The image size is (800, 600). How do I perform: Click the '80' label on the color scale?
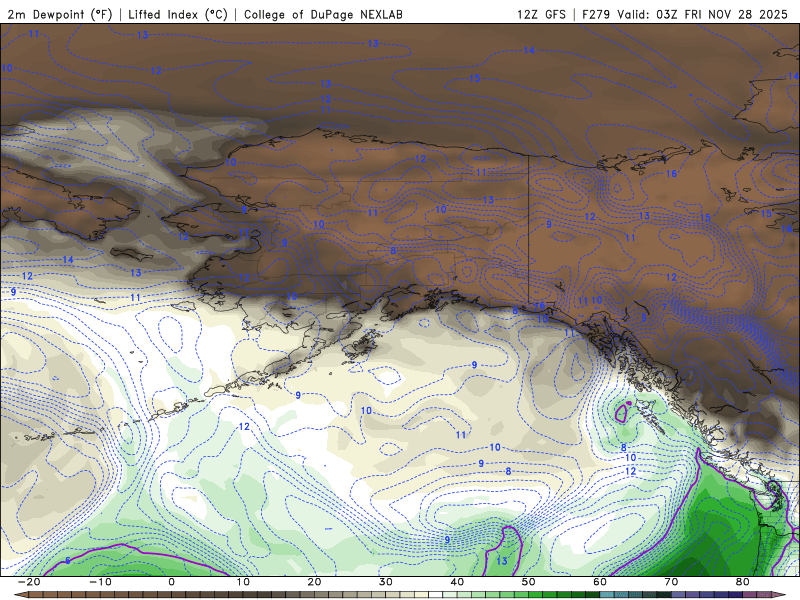(x=743, y=582)
